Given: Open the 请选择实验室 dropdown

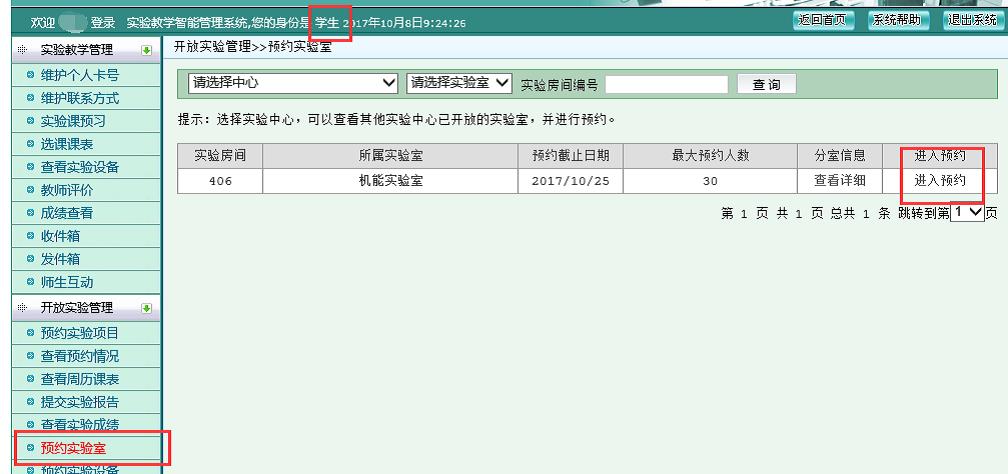Looking at the screenshot, I should pyautogui.click(x=459, y=83).
